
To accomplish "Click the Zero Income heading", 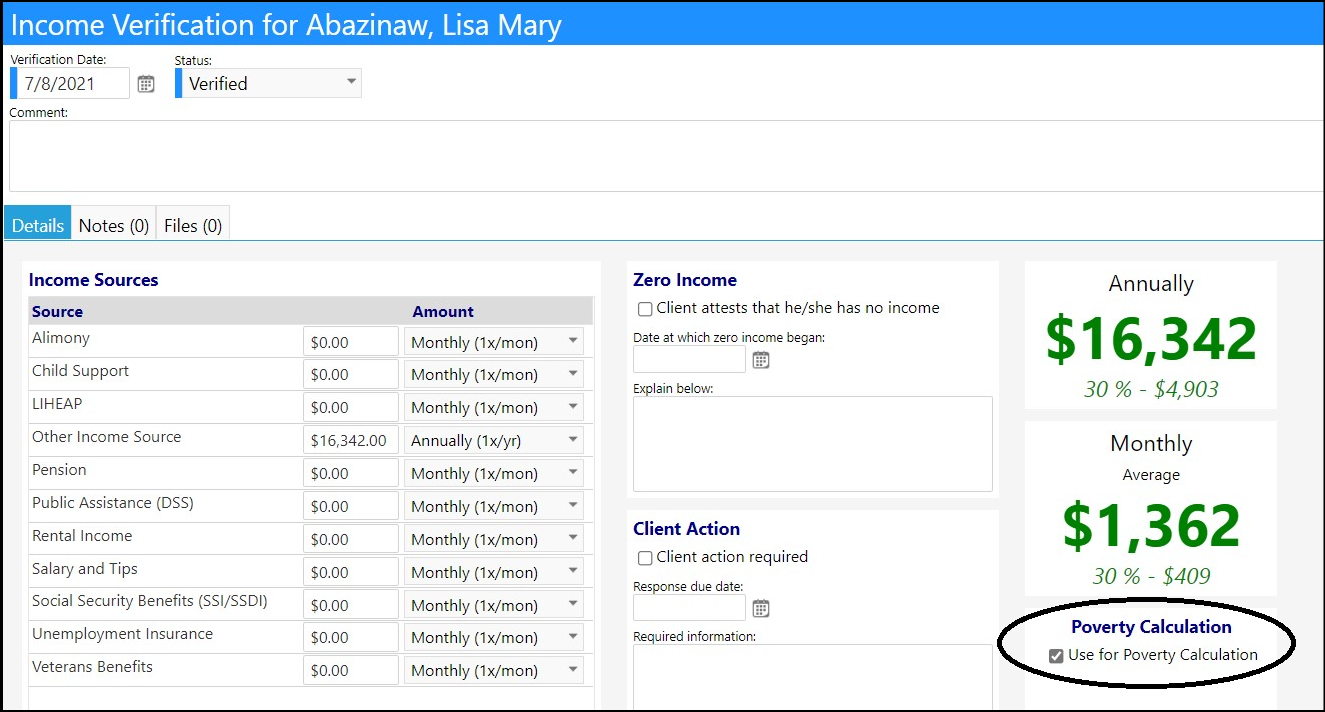I will (x=685, y=280).
